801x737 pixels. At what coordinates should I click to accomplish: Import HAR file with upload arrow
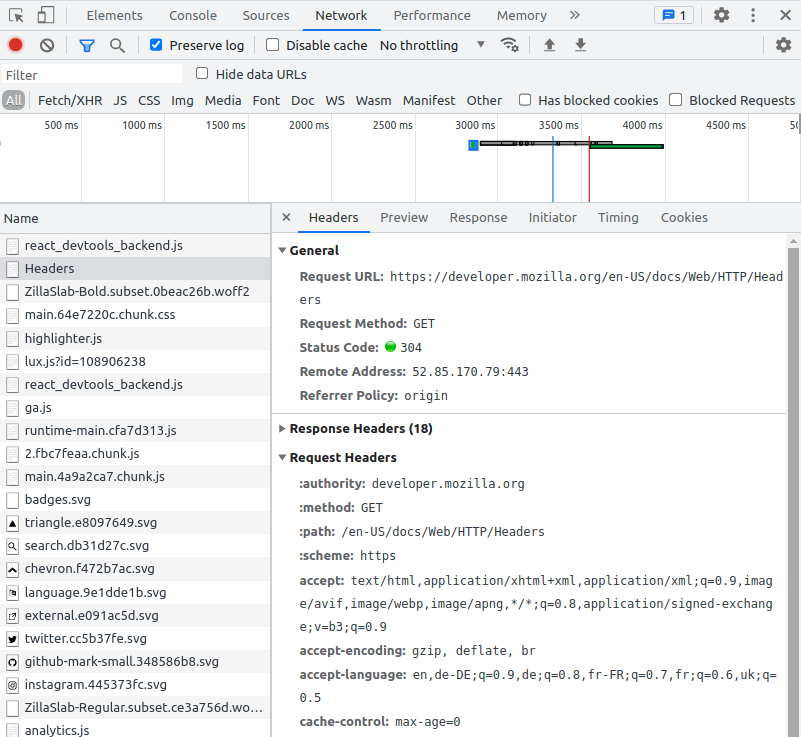tap(549, 45)
